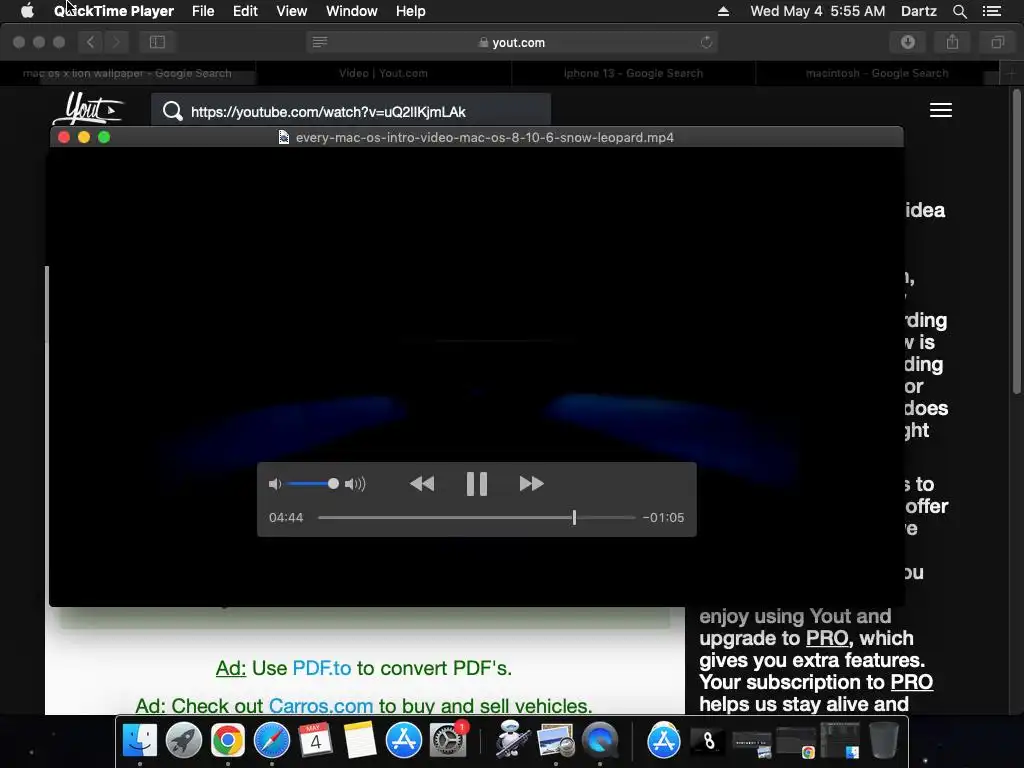The image size is (1024, 768).
Task: Open the Apple menu
Action: click(27, 11)
